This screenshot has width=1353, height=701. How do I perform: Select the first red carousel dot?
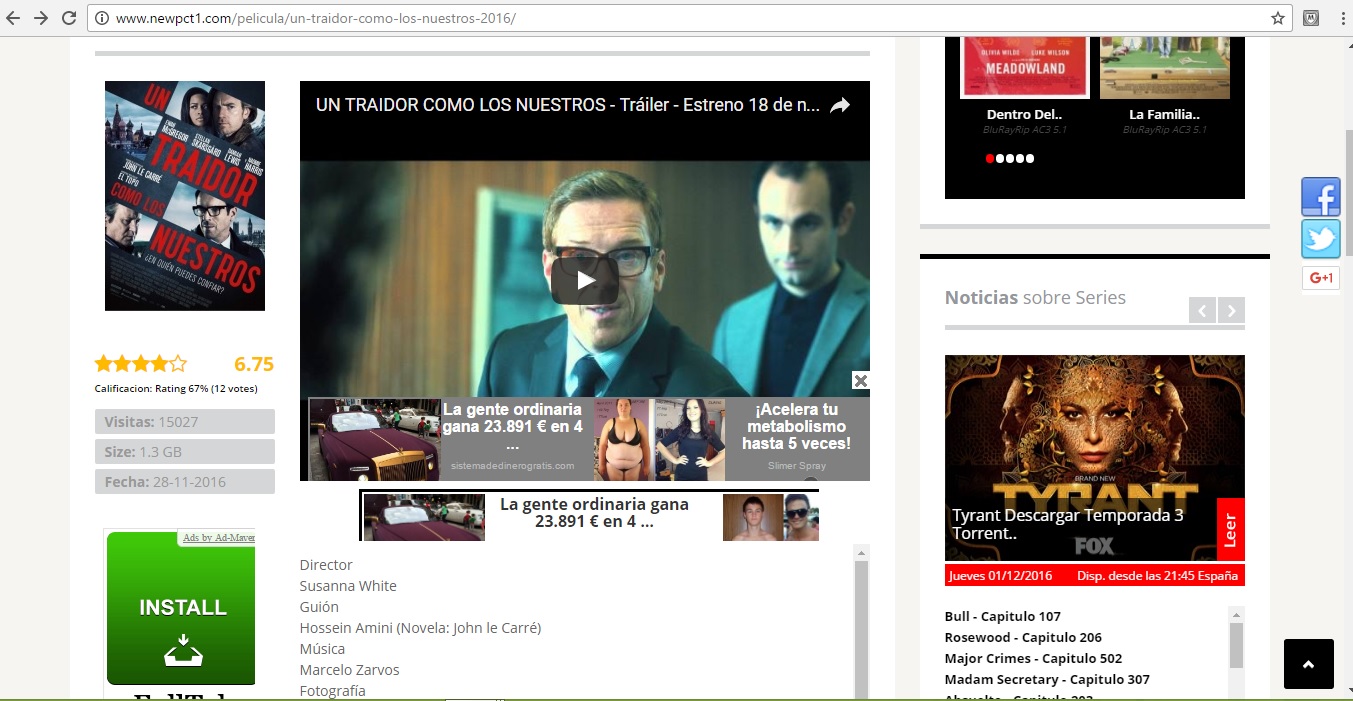990,158
